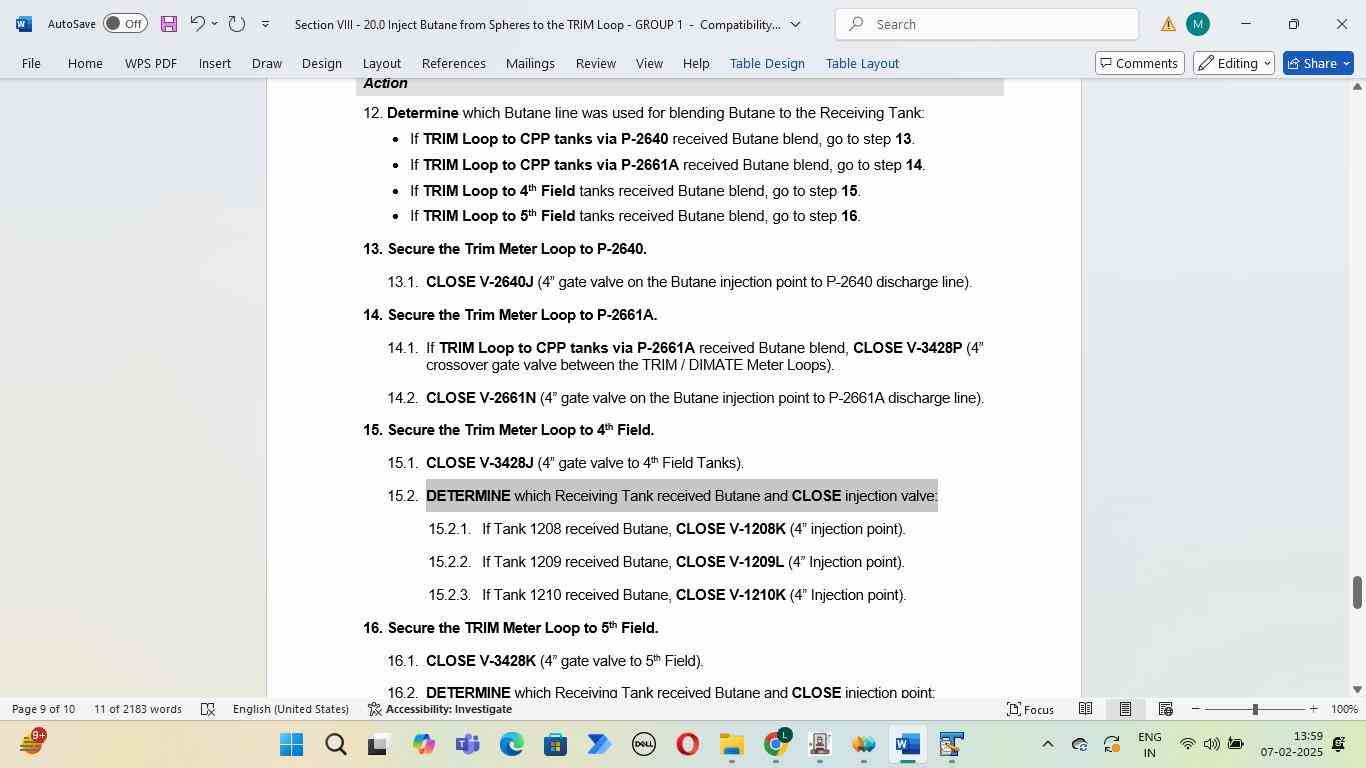
Task: Zoom out with the minus button
Action: (x=1195, y=709)
